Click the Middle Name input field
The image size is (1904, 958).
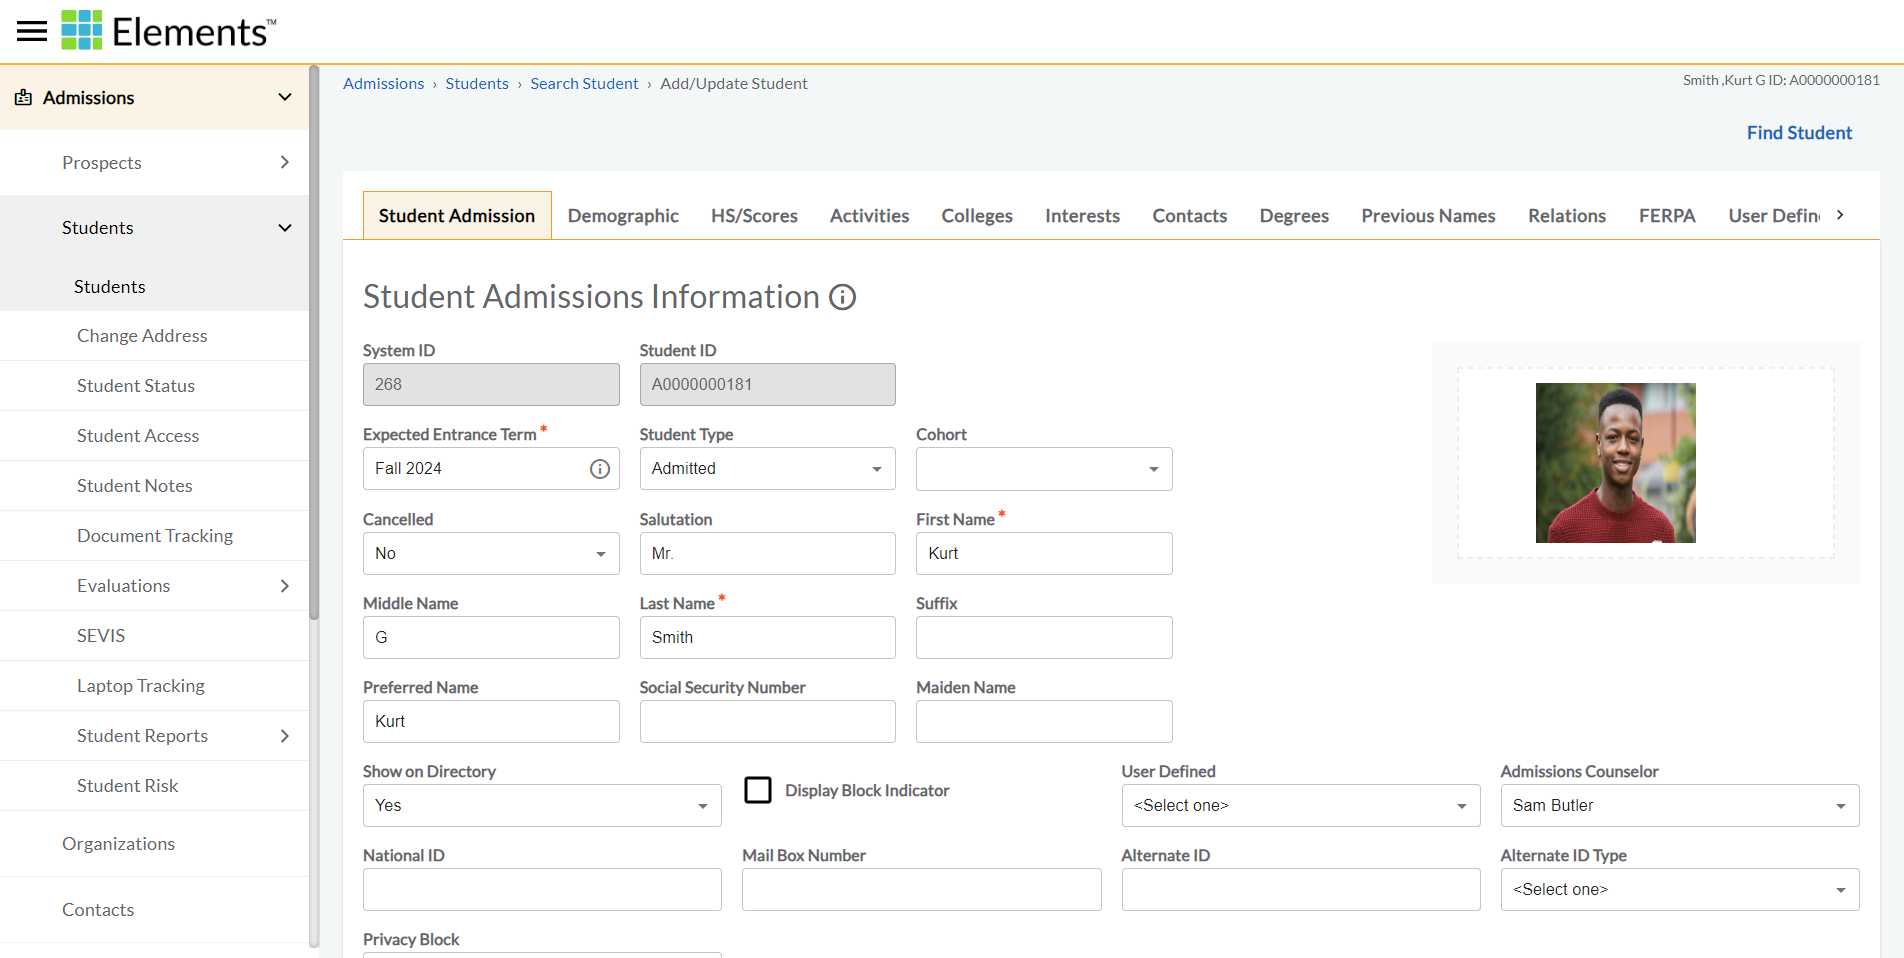[491, 637]
